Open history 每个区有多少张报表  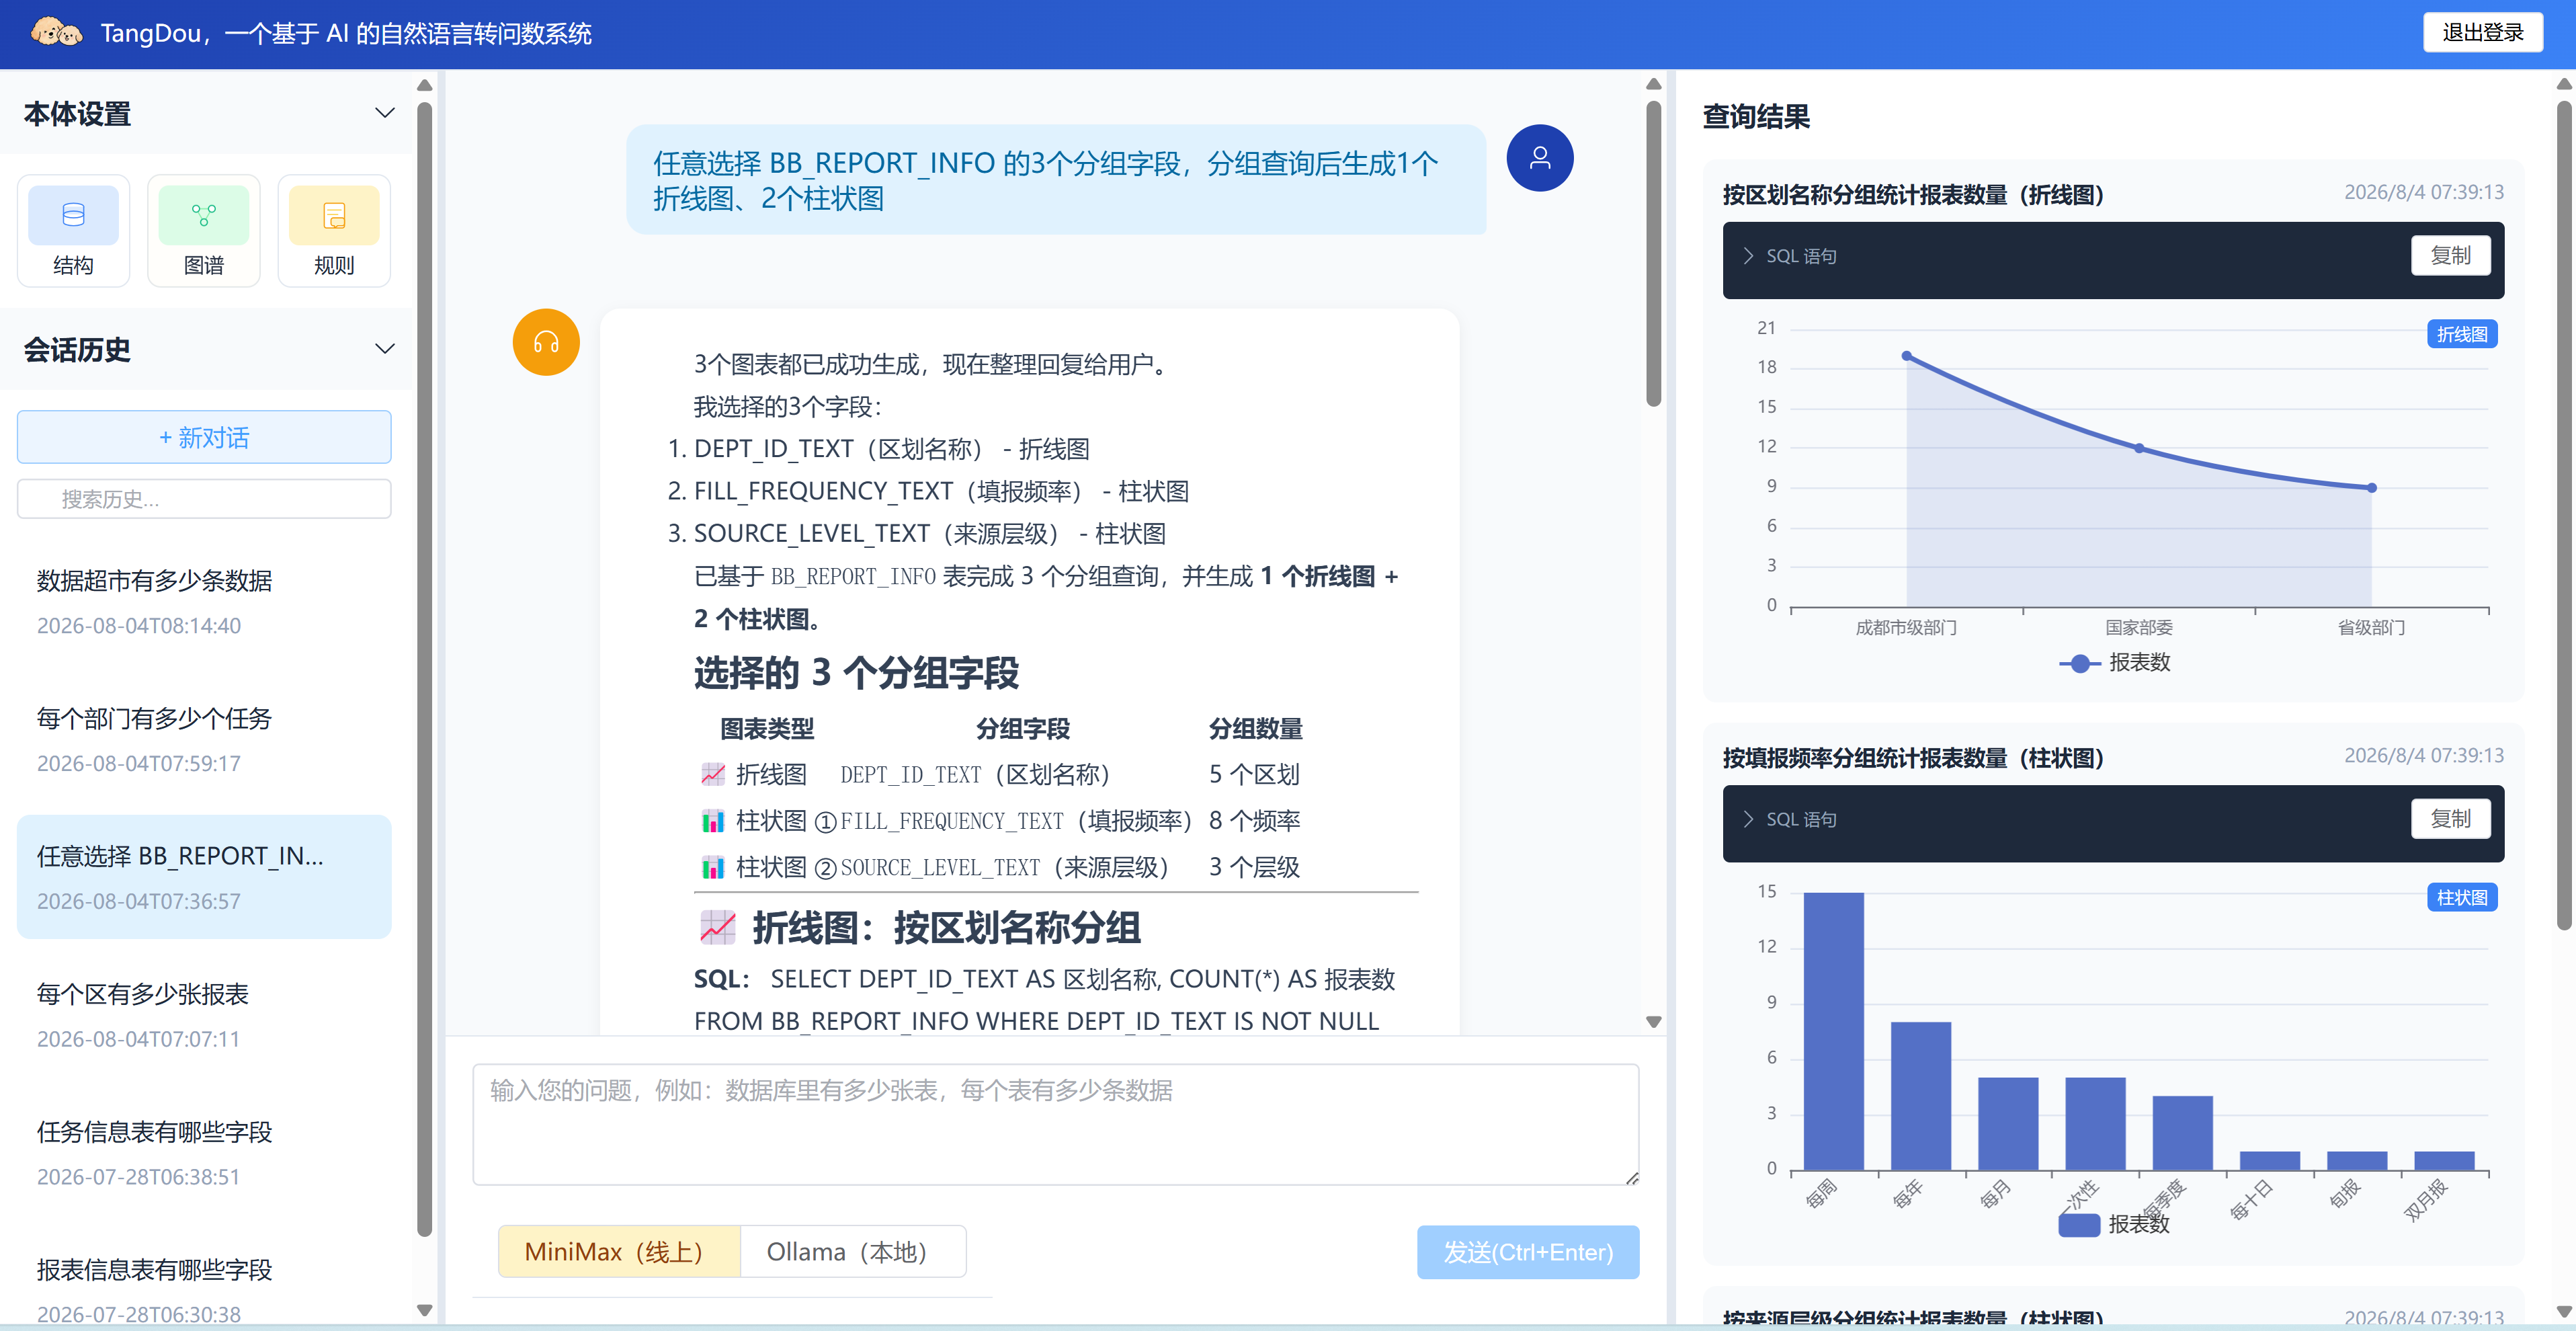pos(204,1014)
